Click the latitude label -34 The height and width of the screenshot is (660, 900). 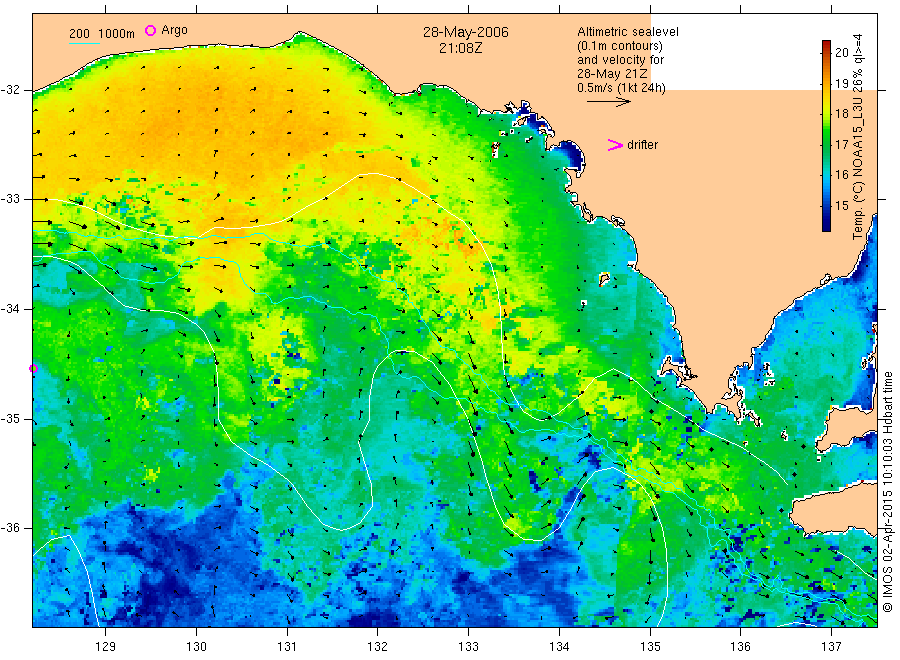(10, 309)
